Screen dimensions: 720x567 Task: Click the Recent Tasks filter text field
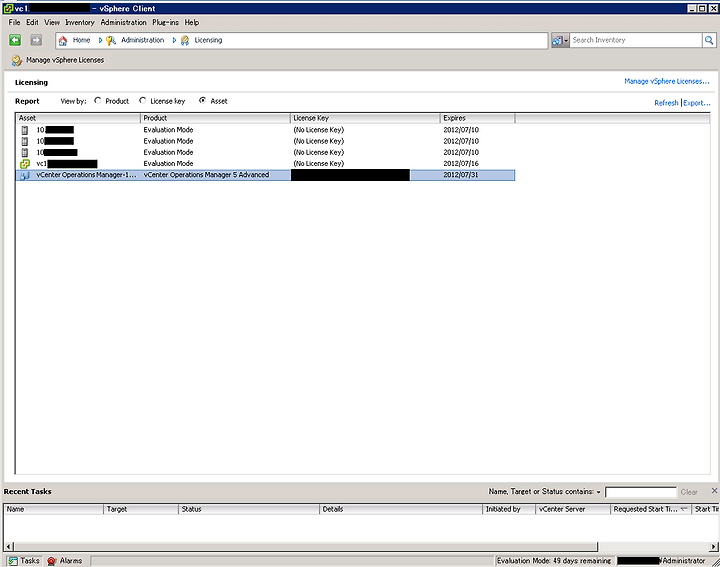(641, 492)
